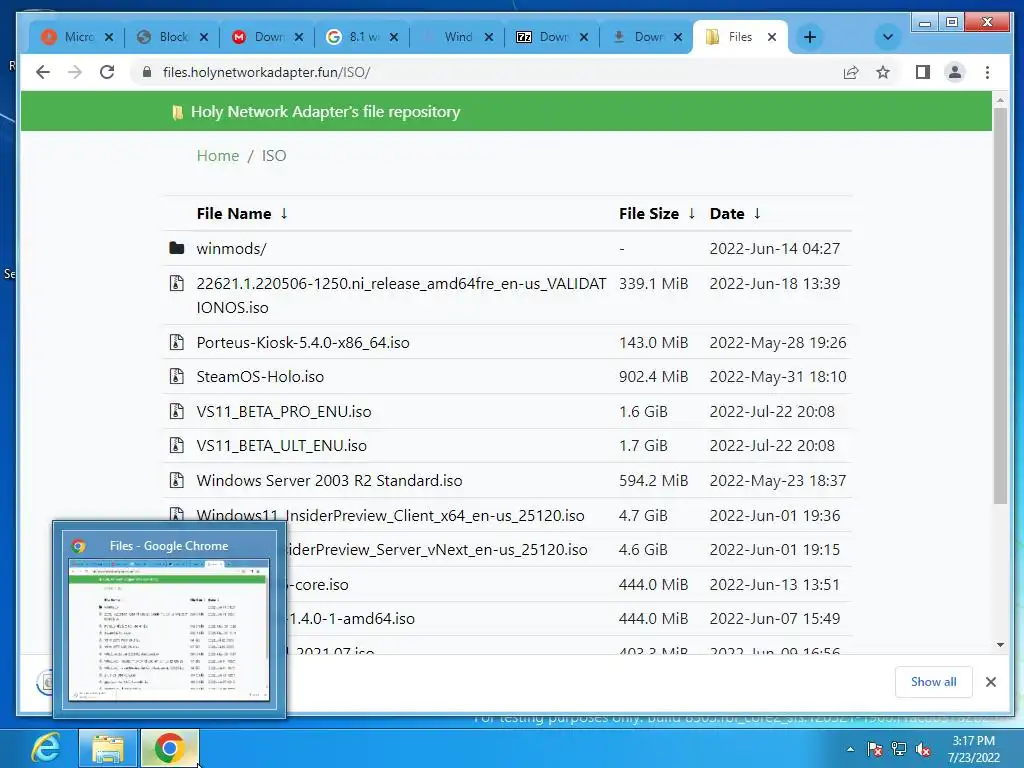Bookmark this page with the star
1024x768 pixels.
[x=883, y=72]
